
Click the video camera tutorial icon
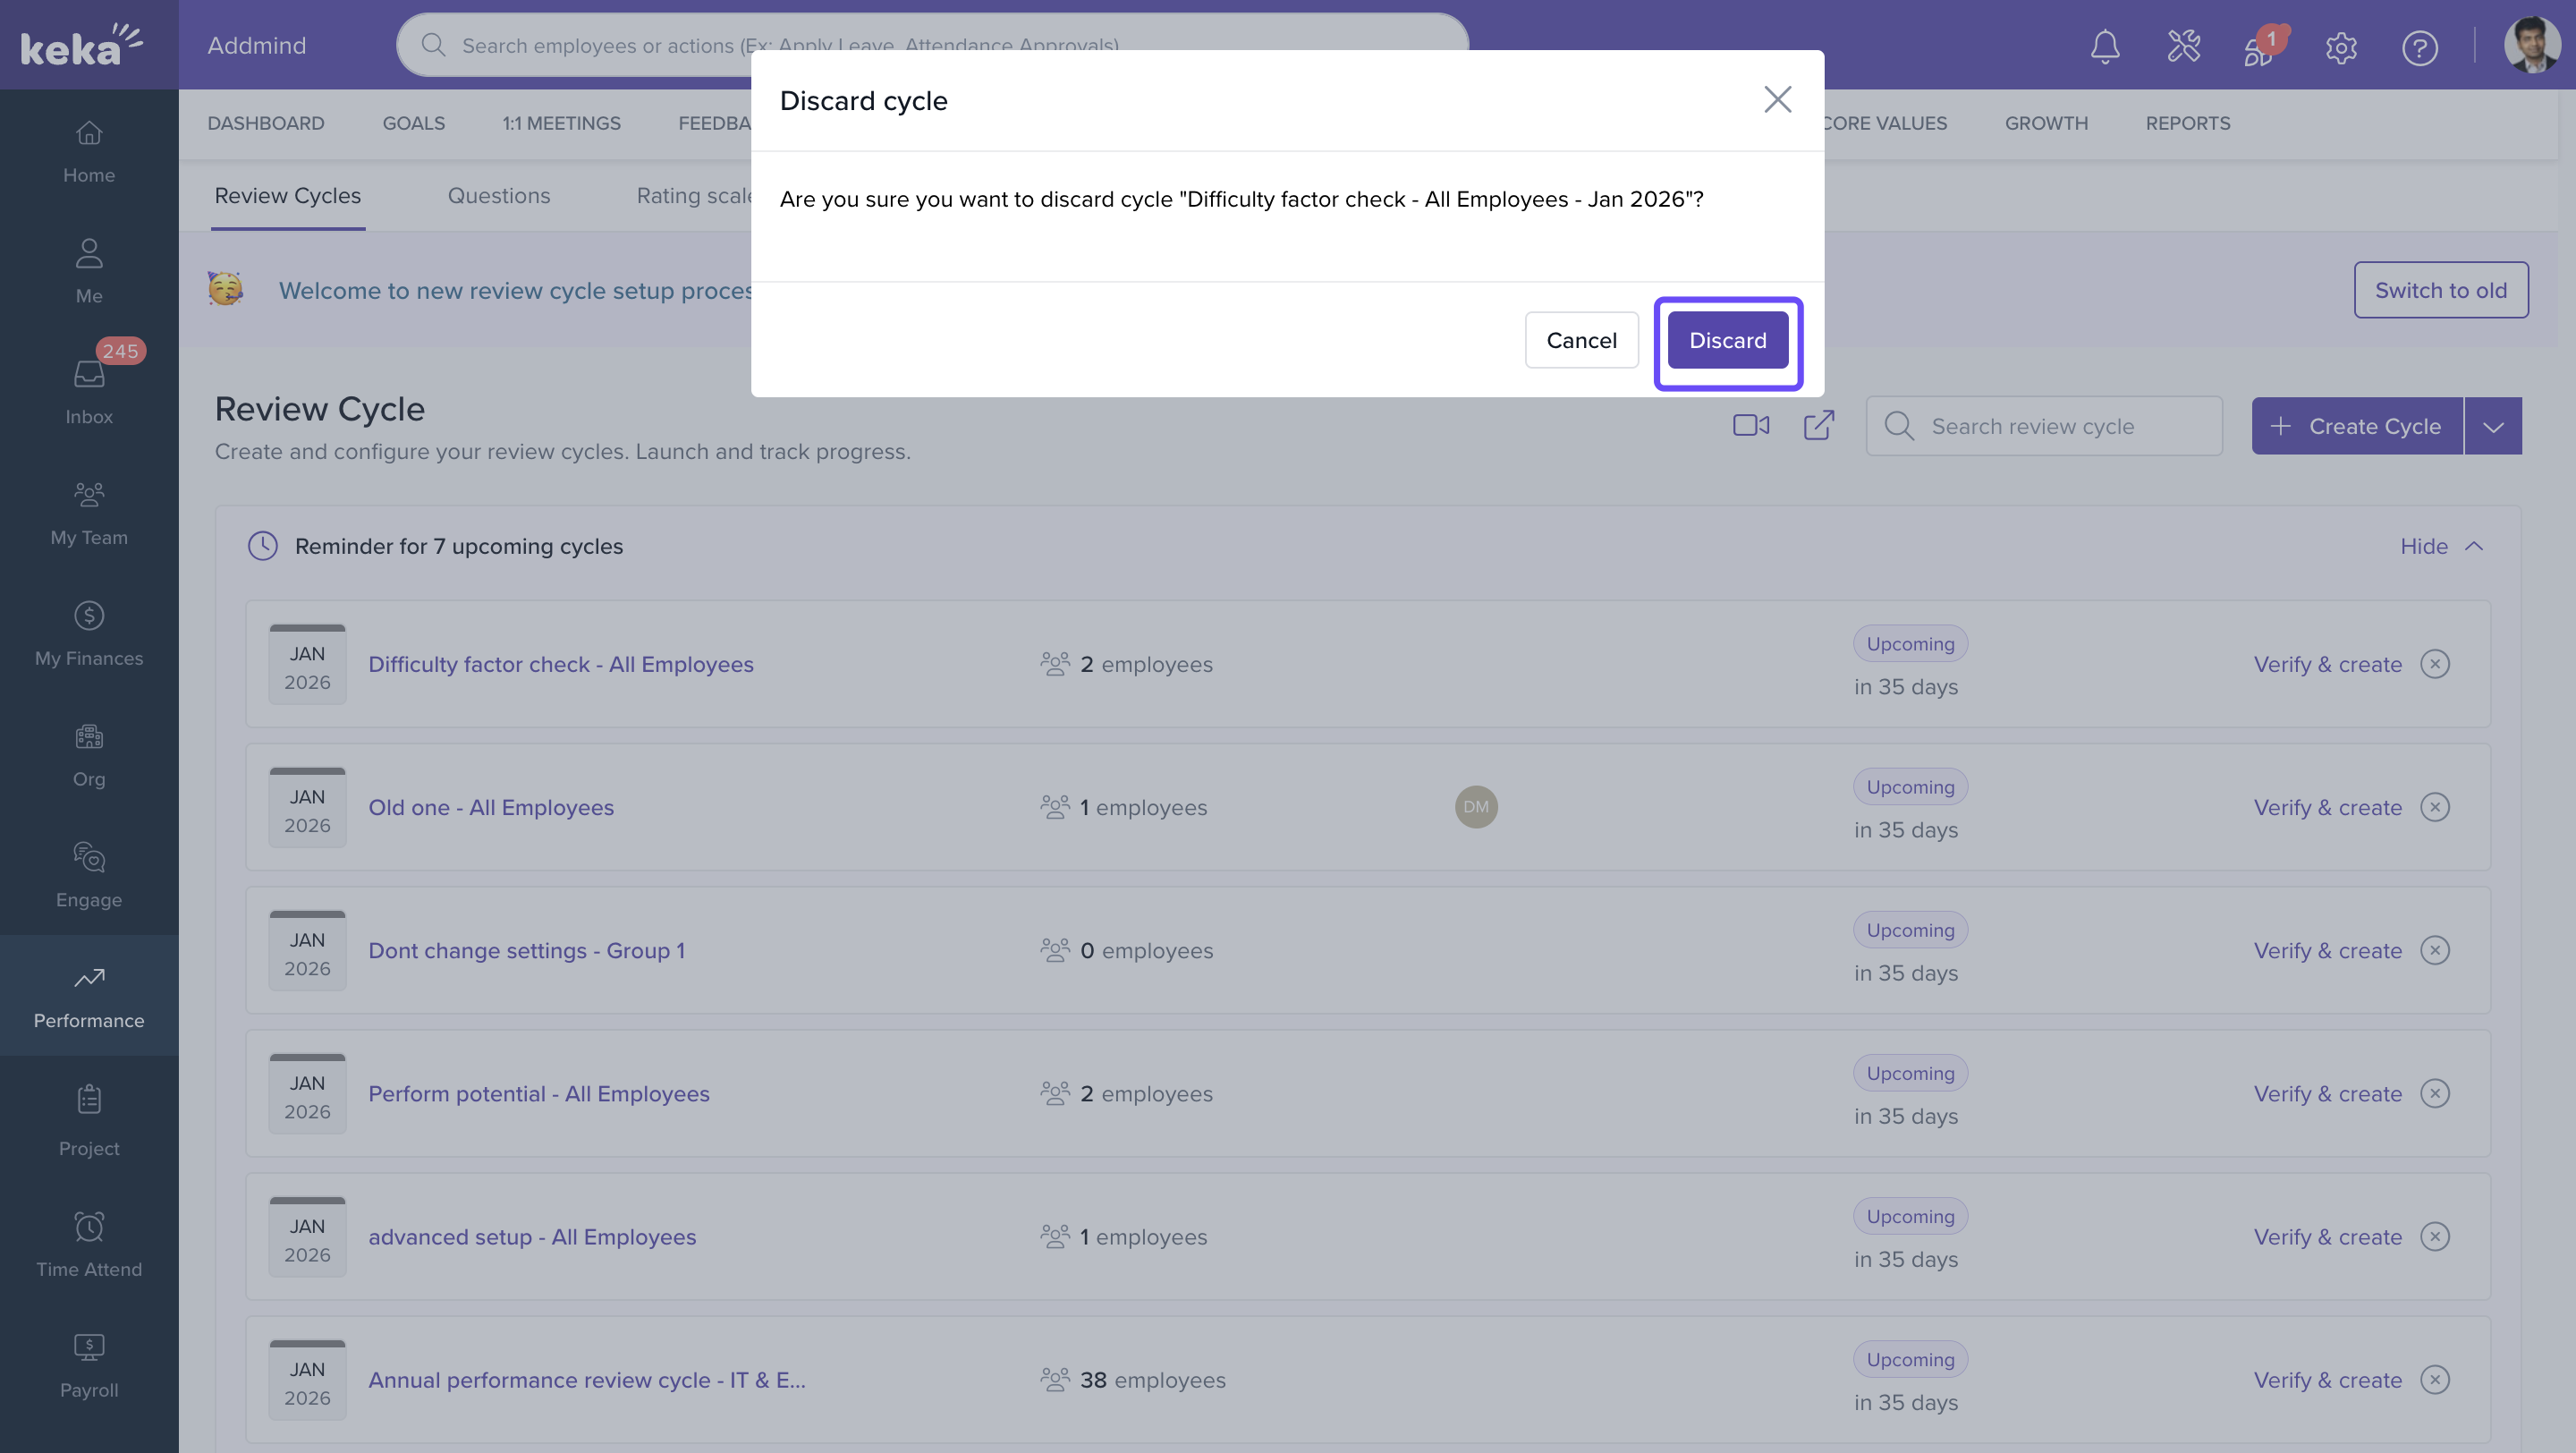click(1750, 426)
